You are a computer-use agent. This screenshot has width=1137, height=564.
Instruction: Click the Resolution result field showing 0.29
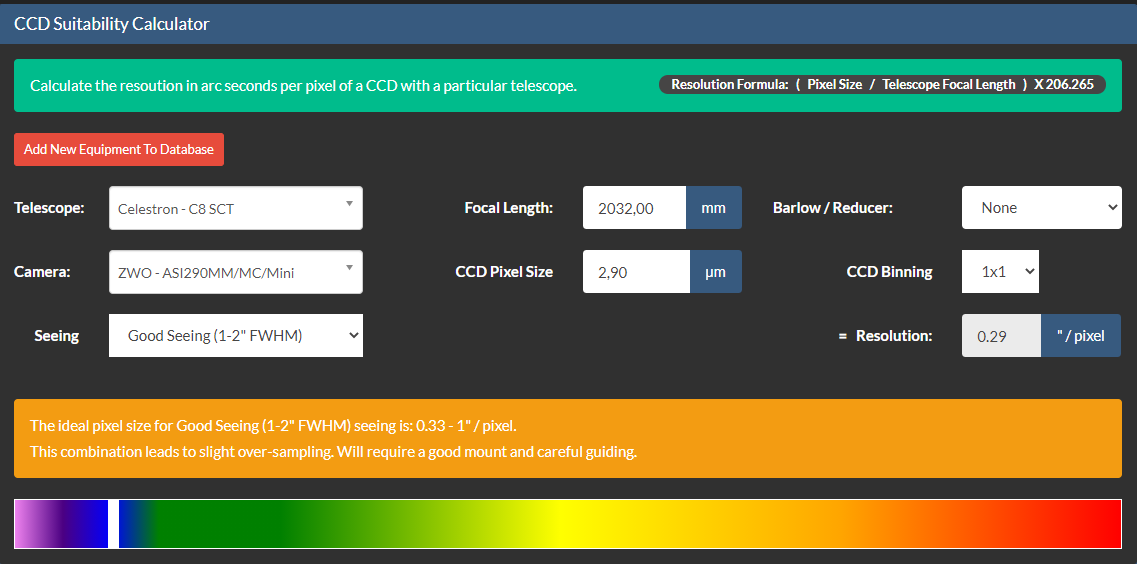[1001, 336]
